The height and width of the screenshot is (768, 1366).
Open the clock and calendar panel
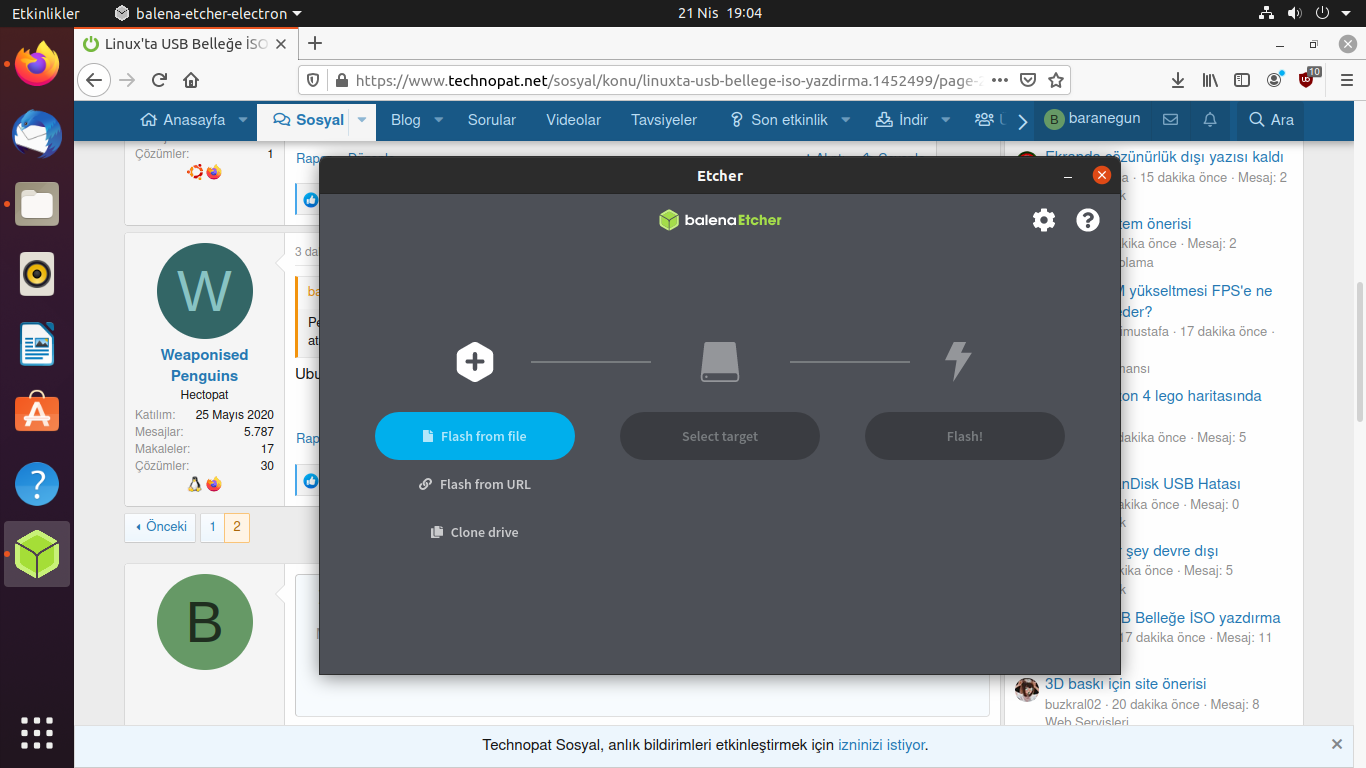point(719,13)
